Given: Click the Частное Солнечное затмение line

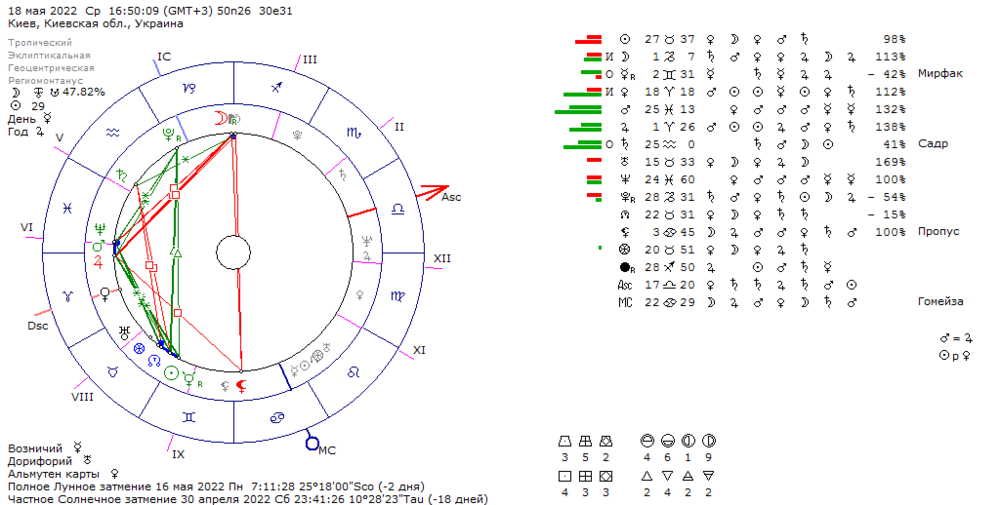Looking at the screenshot, I should (x=247, y=499).
